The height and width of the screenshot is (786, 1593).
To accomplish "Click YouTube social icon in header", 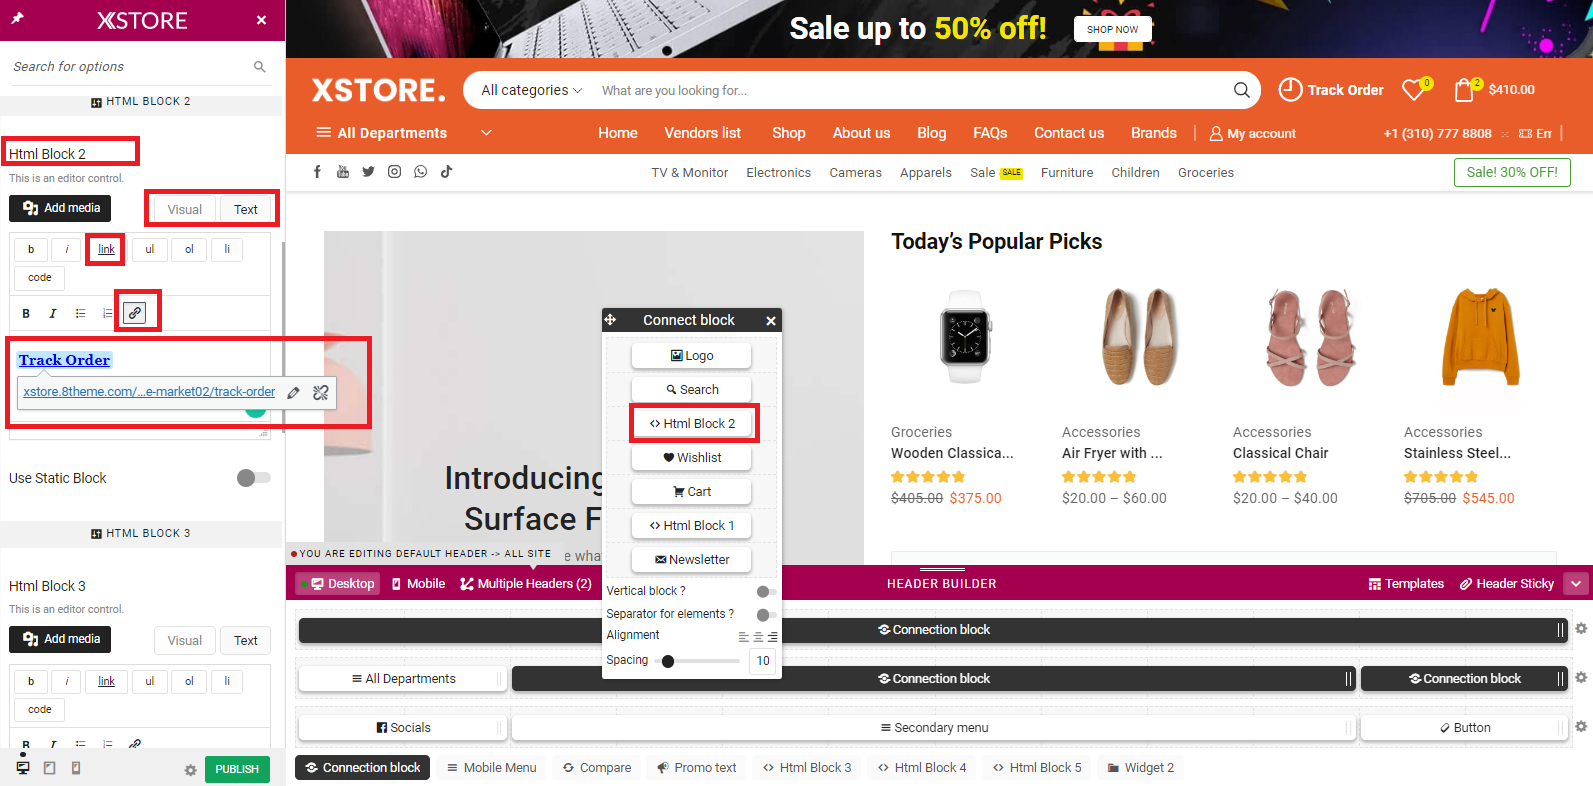I will [x=343, y=172].
